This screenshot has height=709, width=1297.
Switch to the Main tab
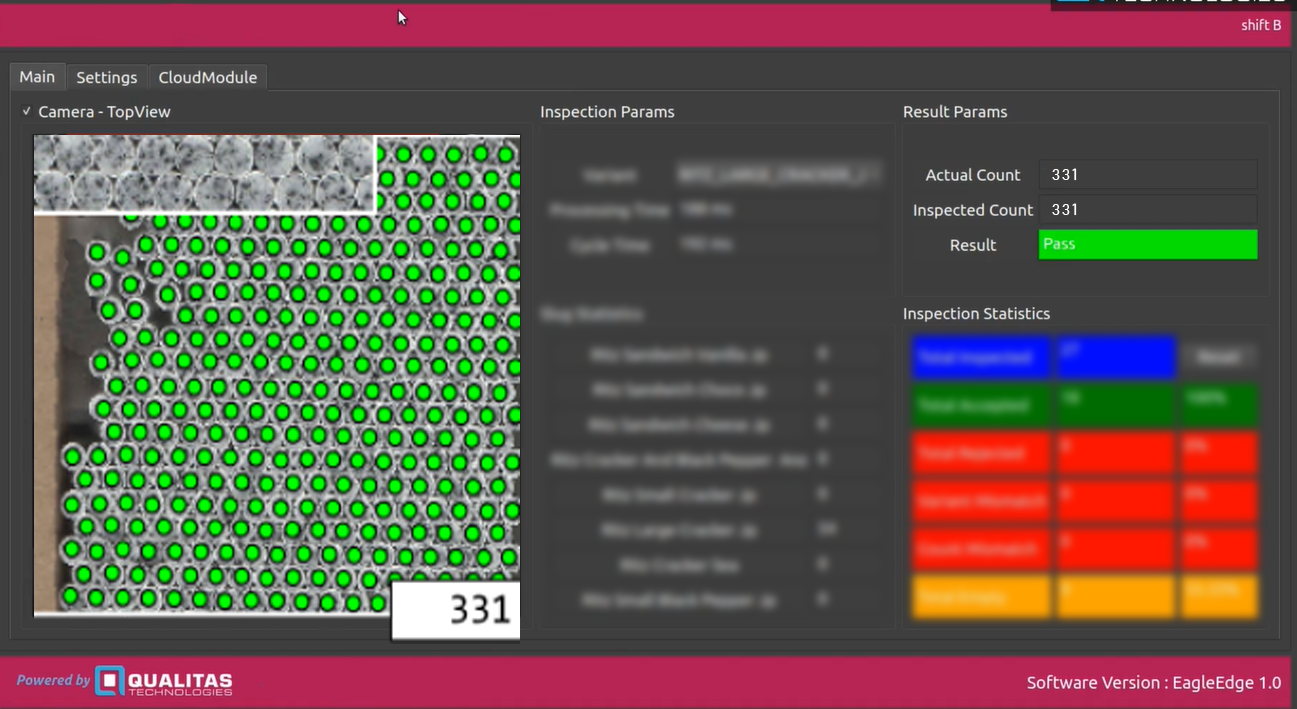(x=37, y=77)
